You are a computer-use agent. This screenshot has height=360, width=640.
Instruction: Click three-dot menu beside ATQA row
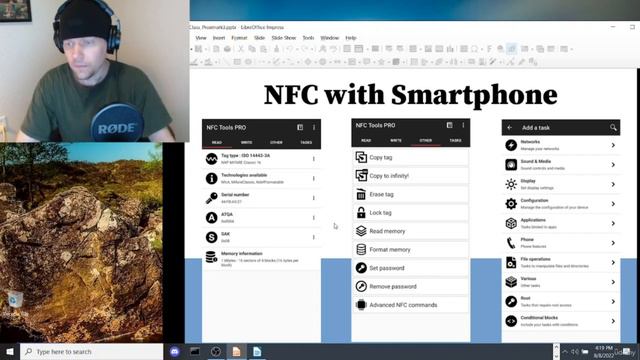tap(313, 218)
